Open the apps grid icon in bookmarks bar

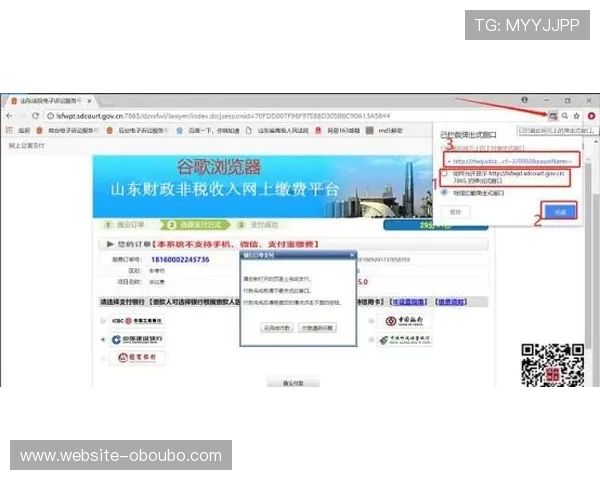pos(9,131)
